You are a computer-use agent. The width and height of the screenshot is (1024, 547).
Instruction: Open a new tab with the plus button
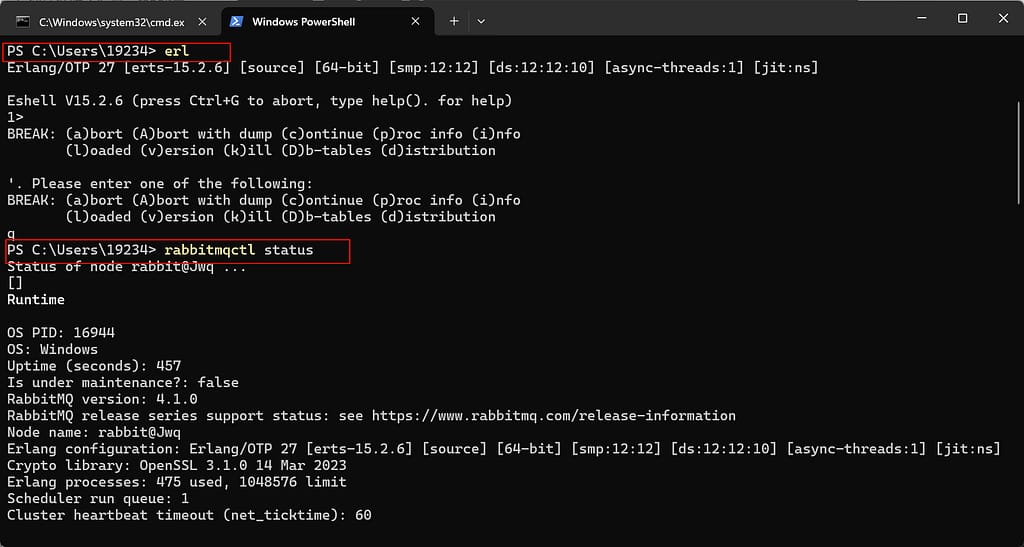(x=453, y=21)
